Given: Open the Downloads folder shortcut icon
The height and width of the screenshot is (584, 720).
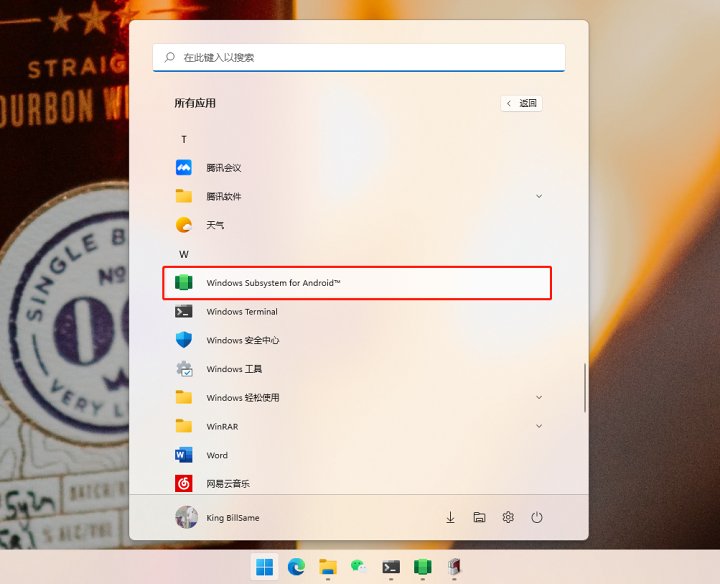Looking at the screenshot, I should coord(450,517).
